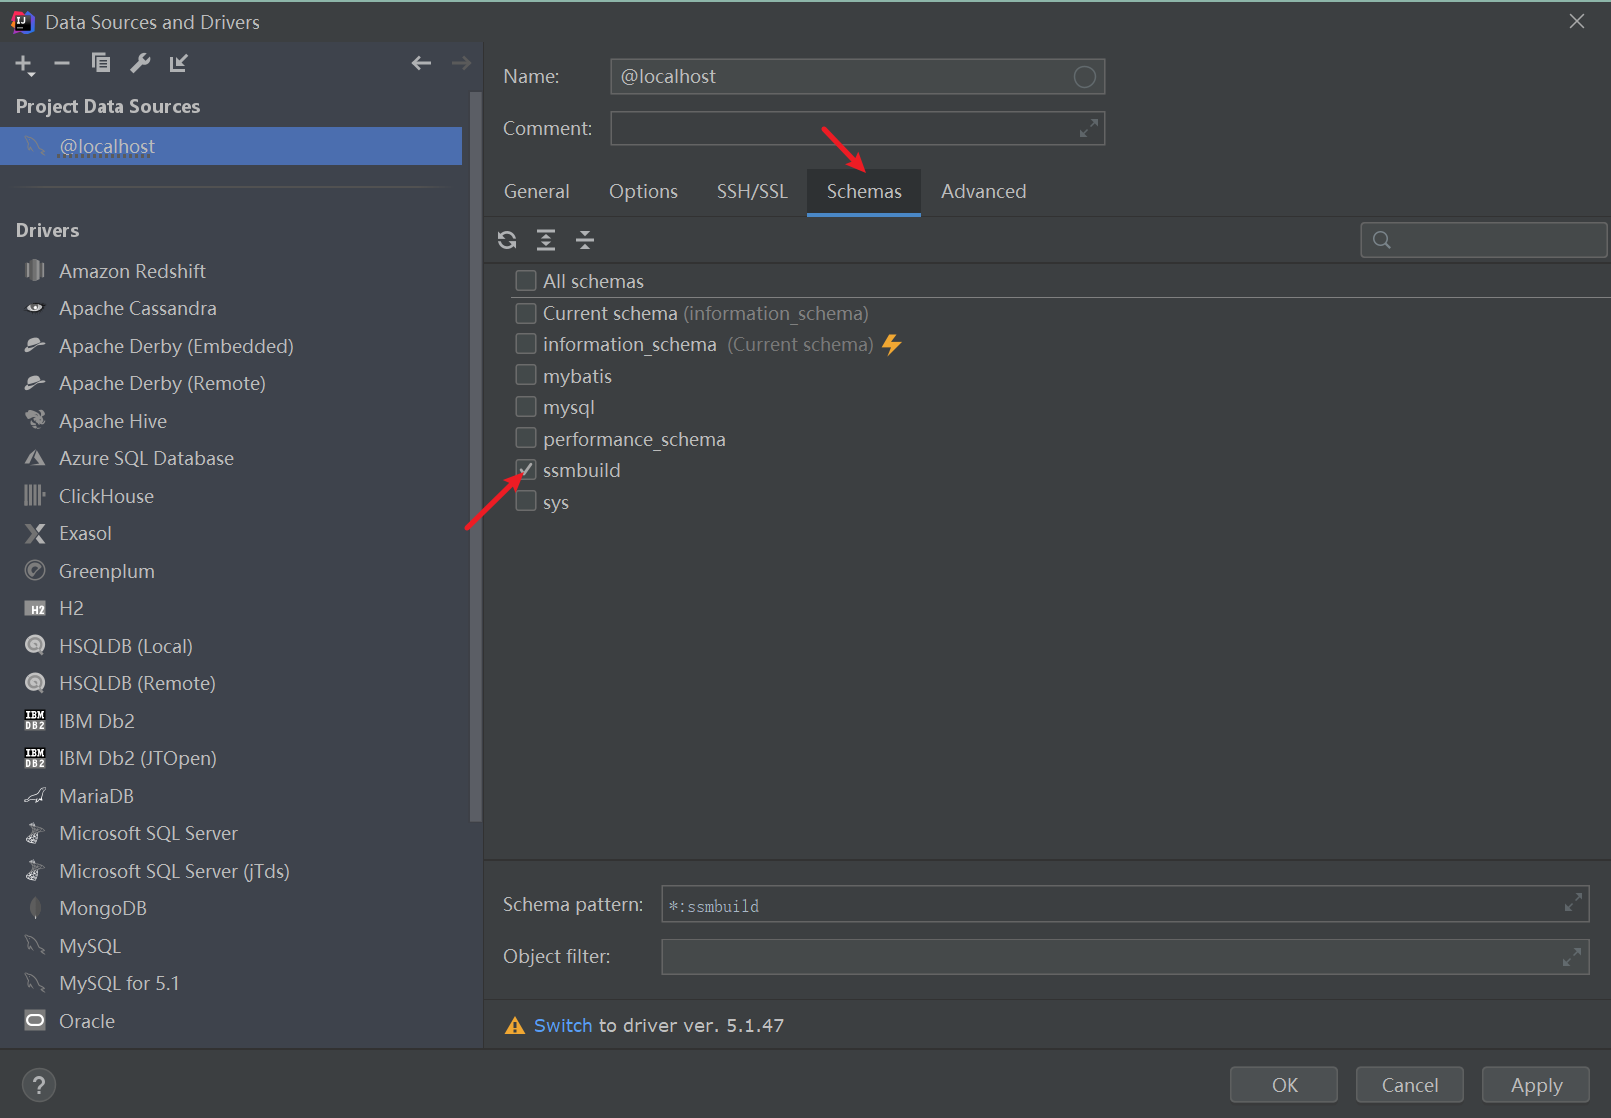Image resolution: width=1611 pixels, height=1118 pixels.
Task: Check the All schemas checkbox
Action: 526,281
